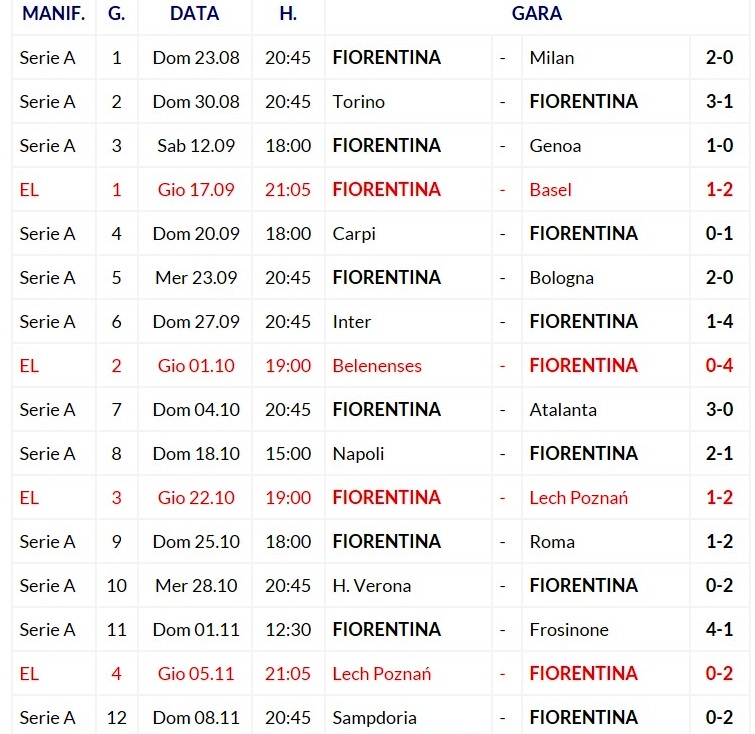
Task: Click the first Lech Poznań home-match entry
Action: click(x=578, y=498)
